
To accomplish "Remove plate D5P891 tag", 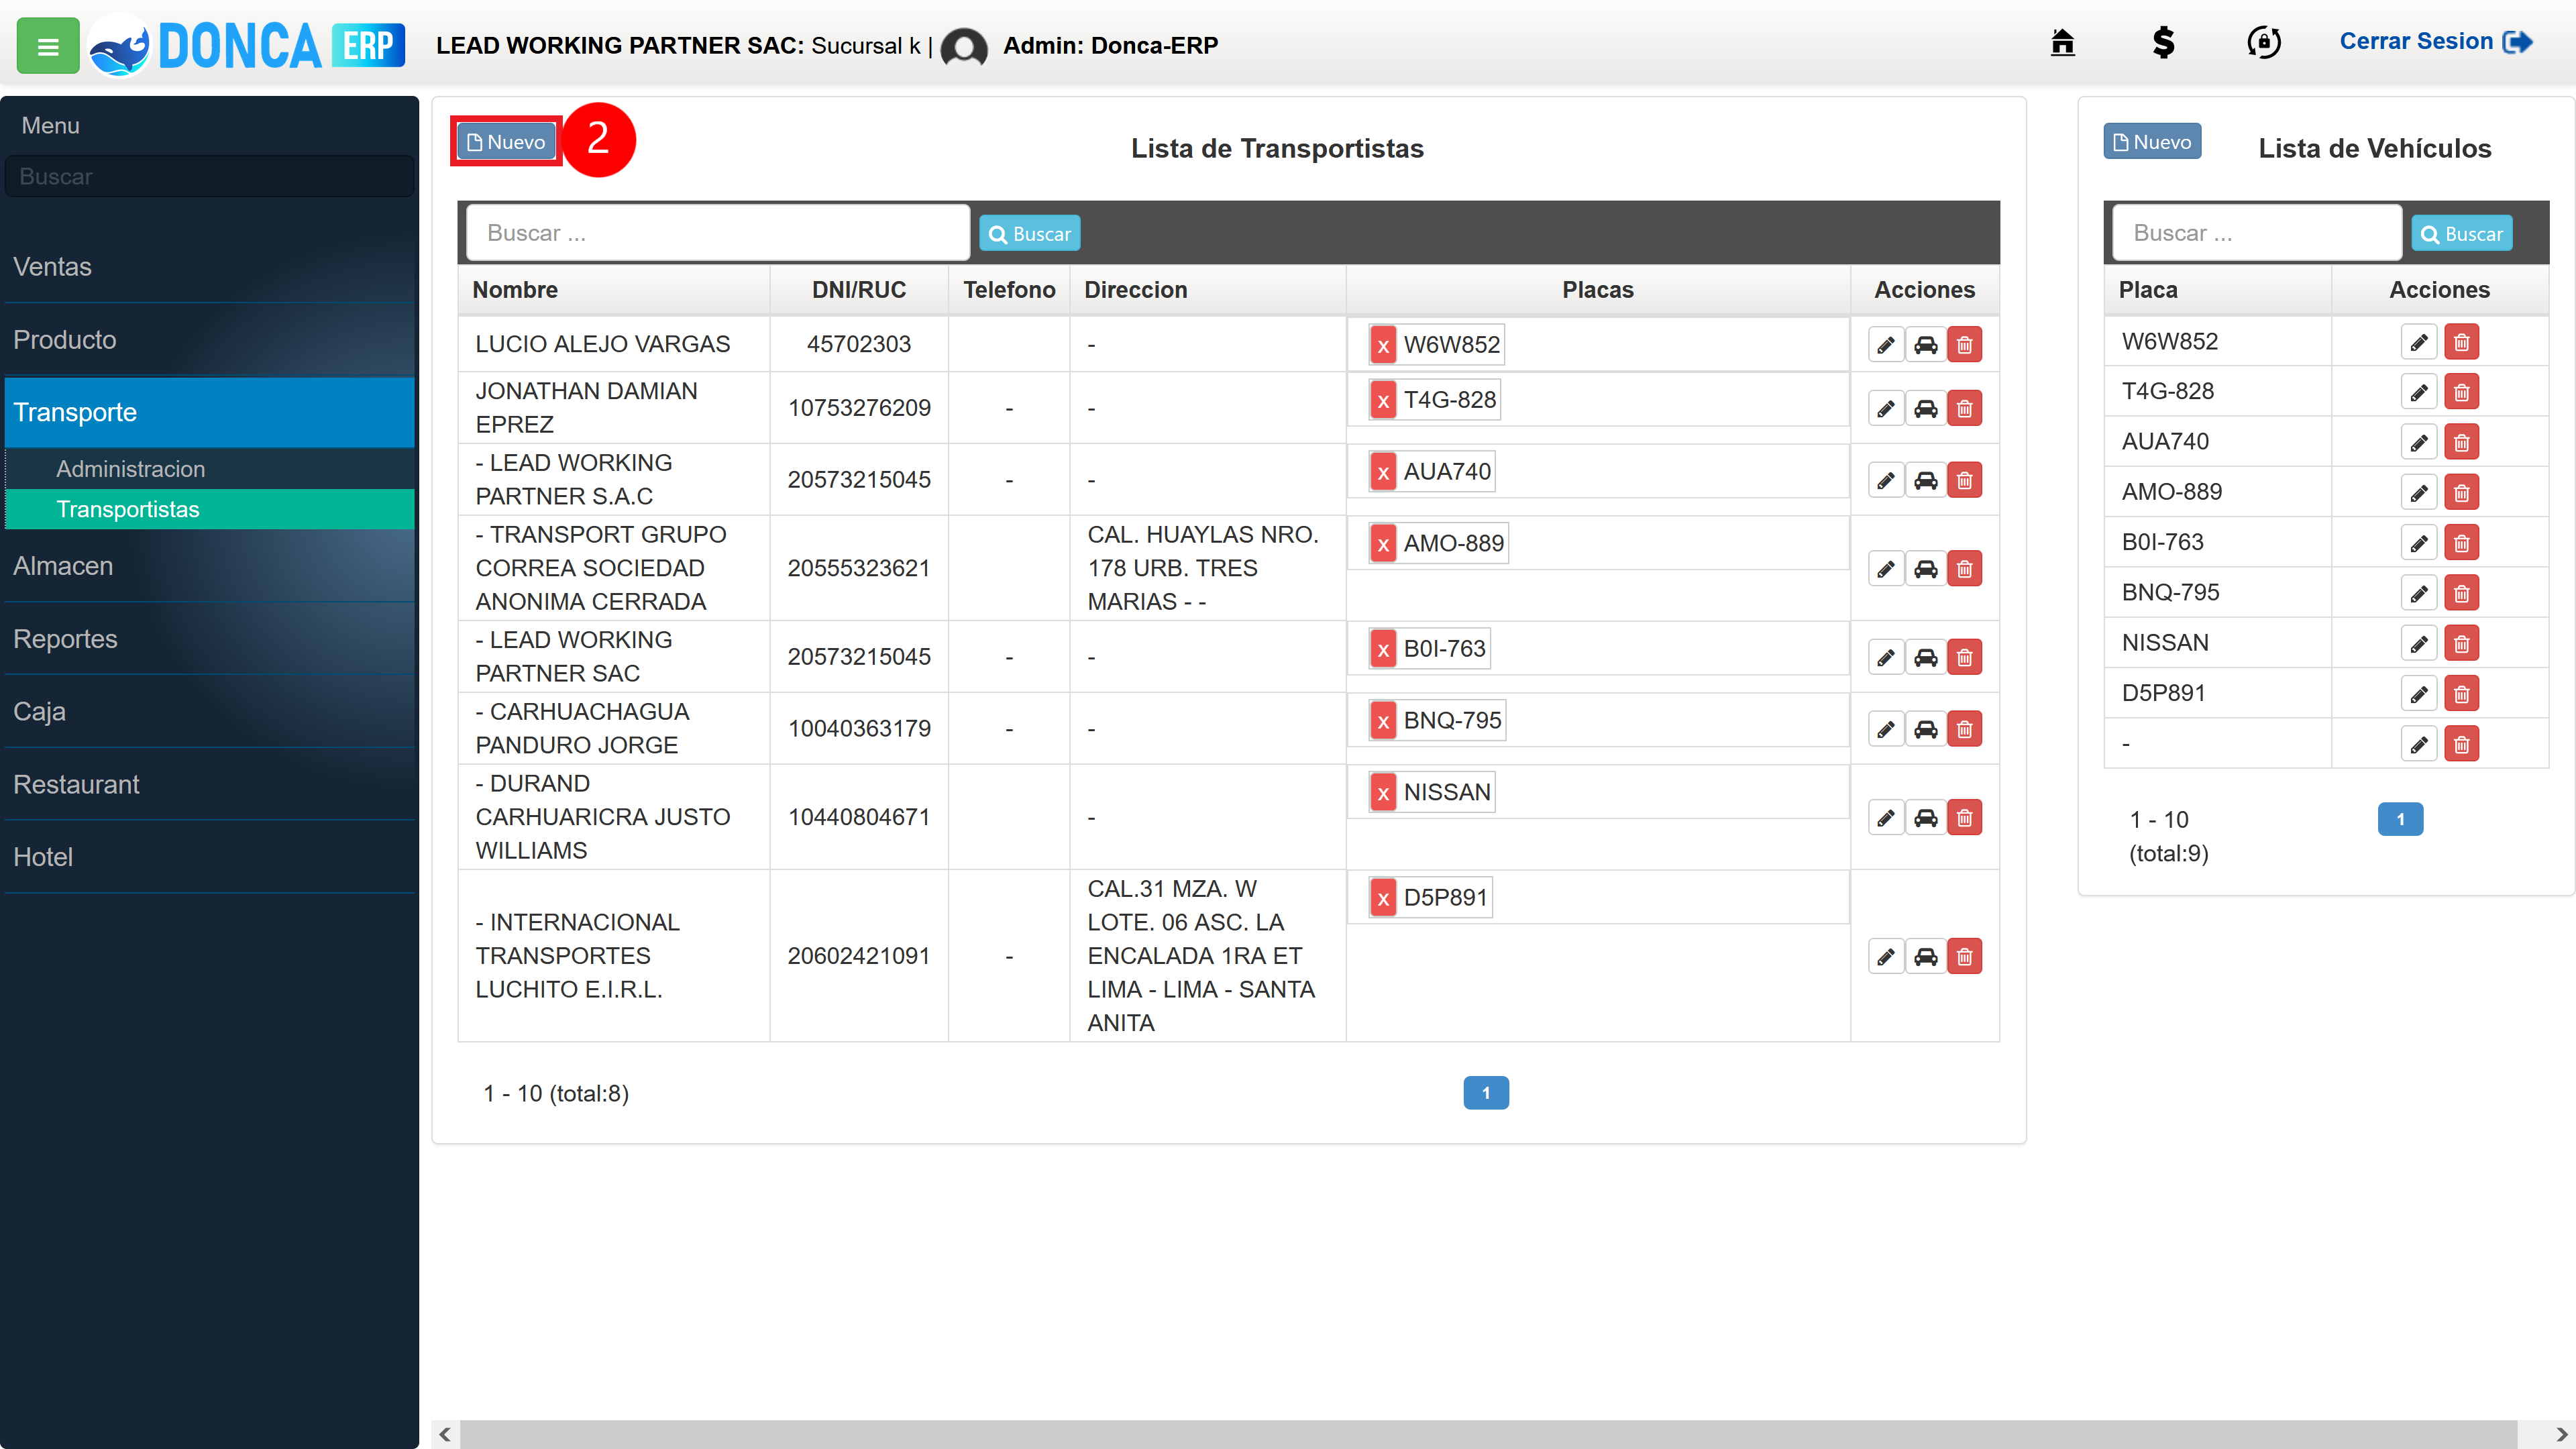I will (x=1383, y=898).
